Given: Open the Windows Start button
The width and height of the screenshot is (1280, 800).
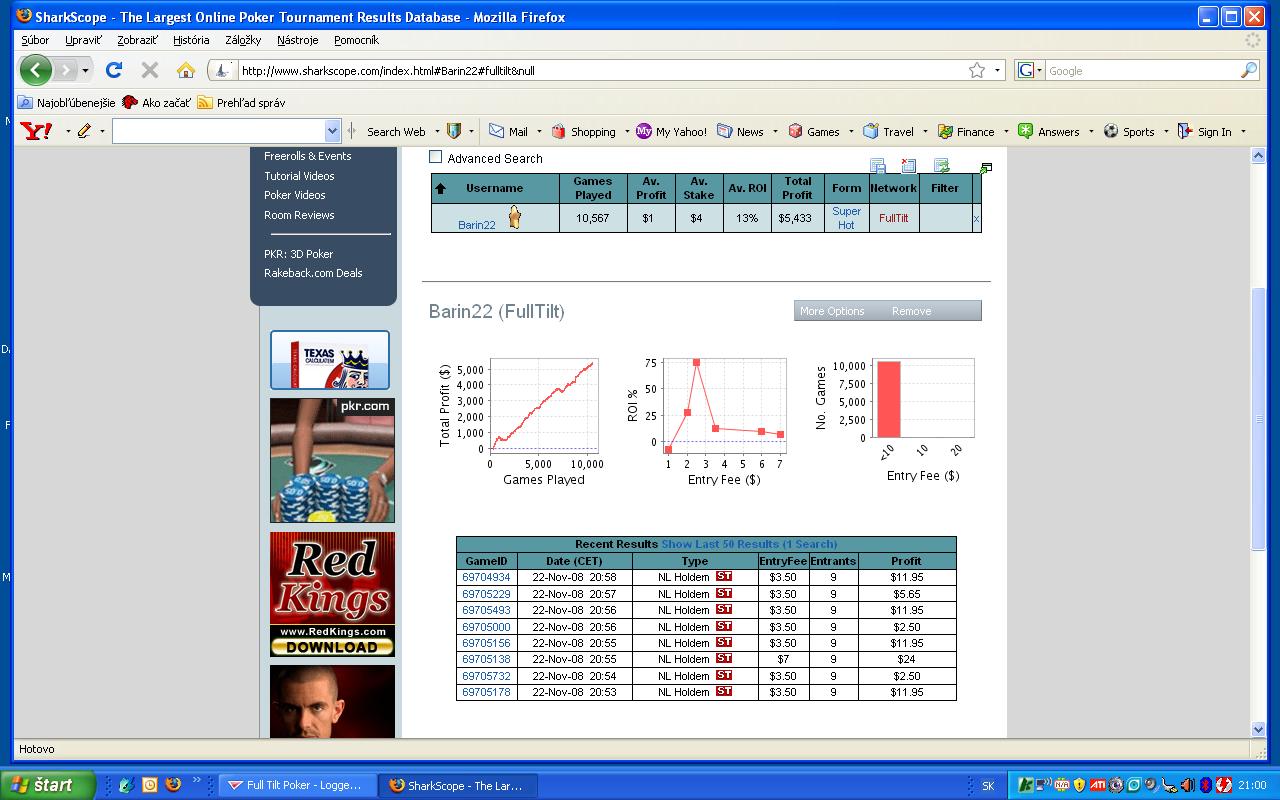Looking at the screenshot, I should pos(48,785).
